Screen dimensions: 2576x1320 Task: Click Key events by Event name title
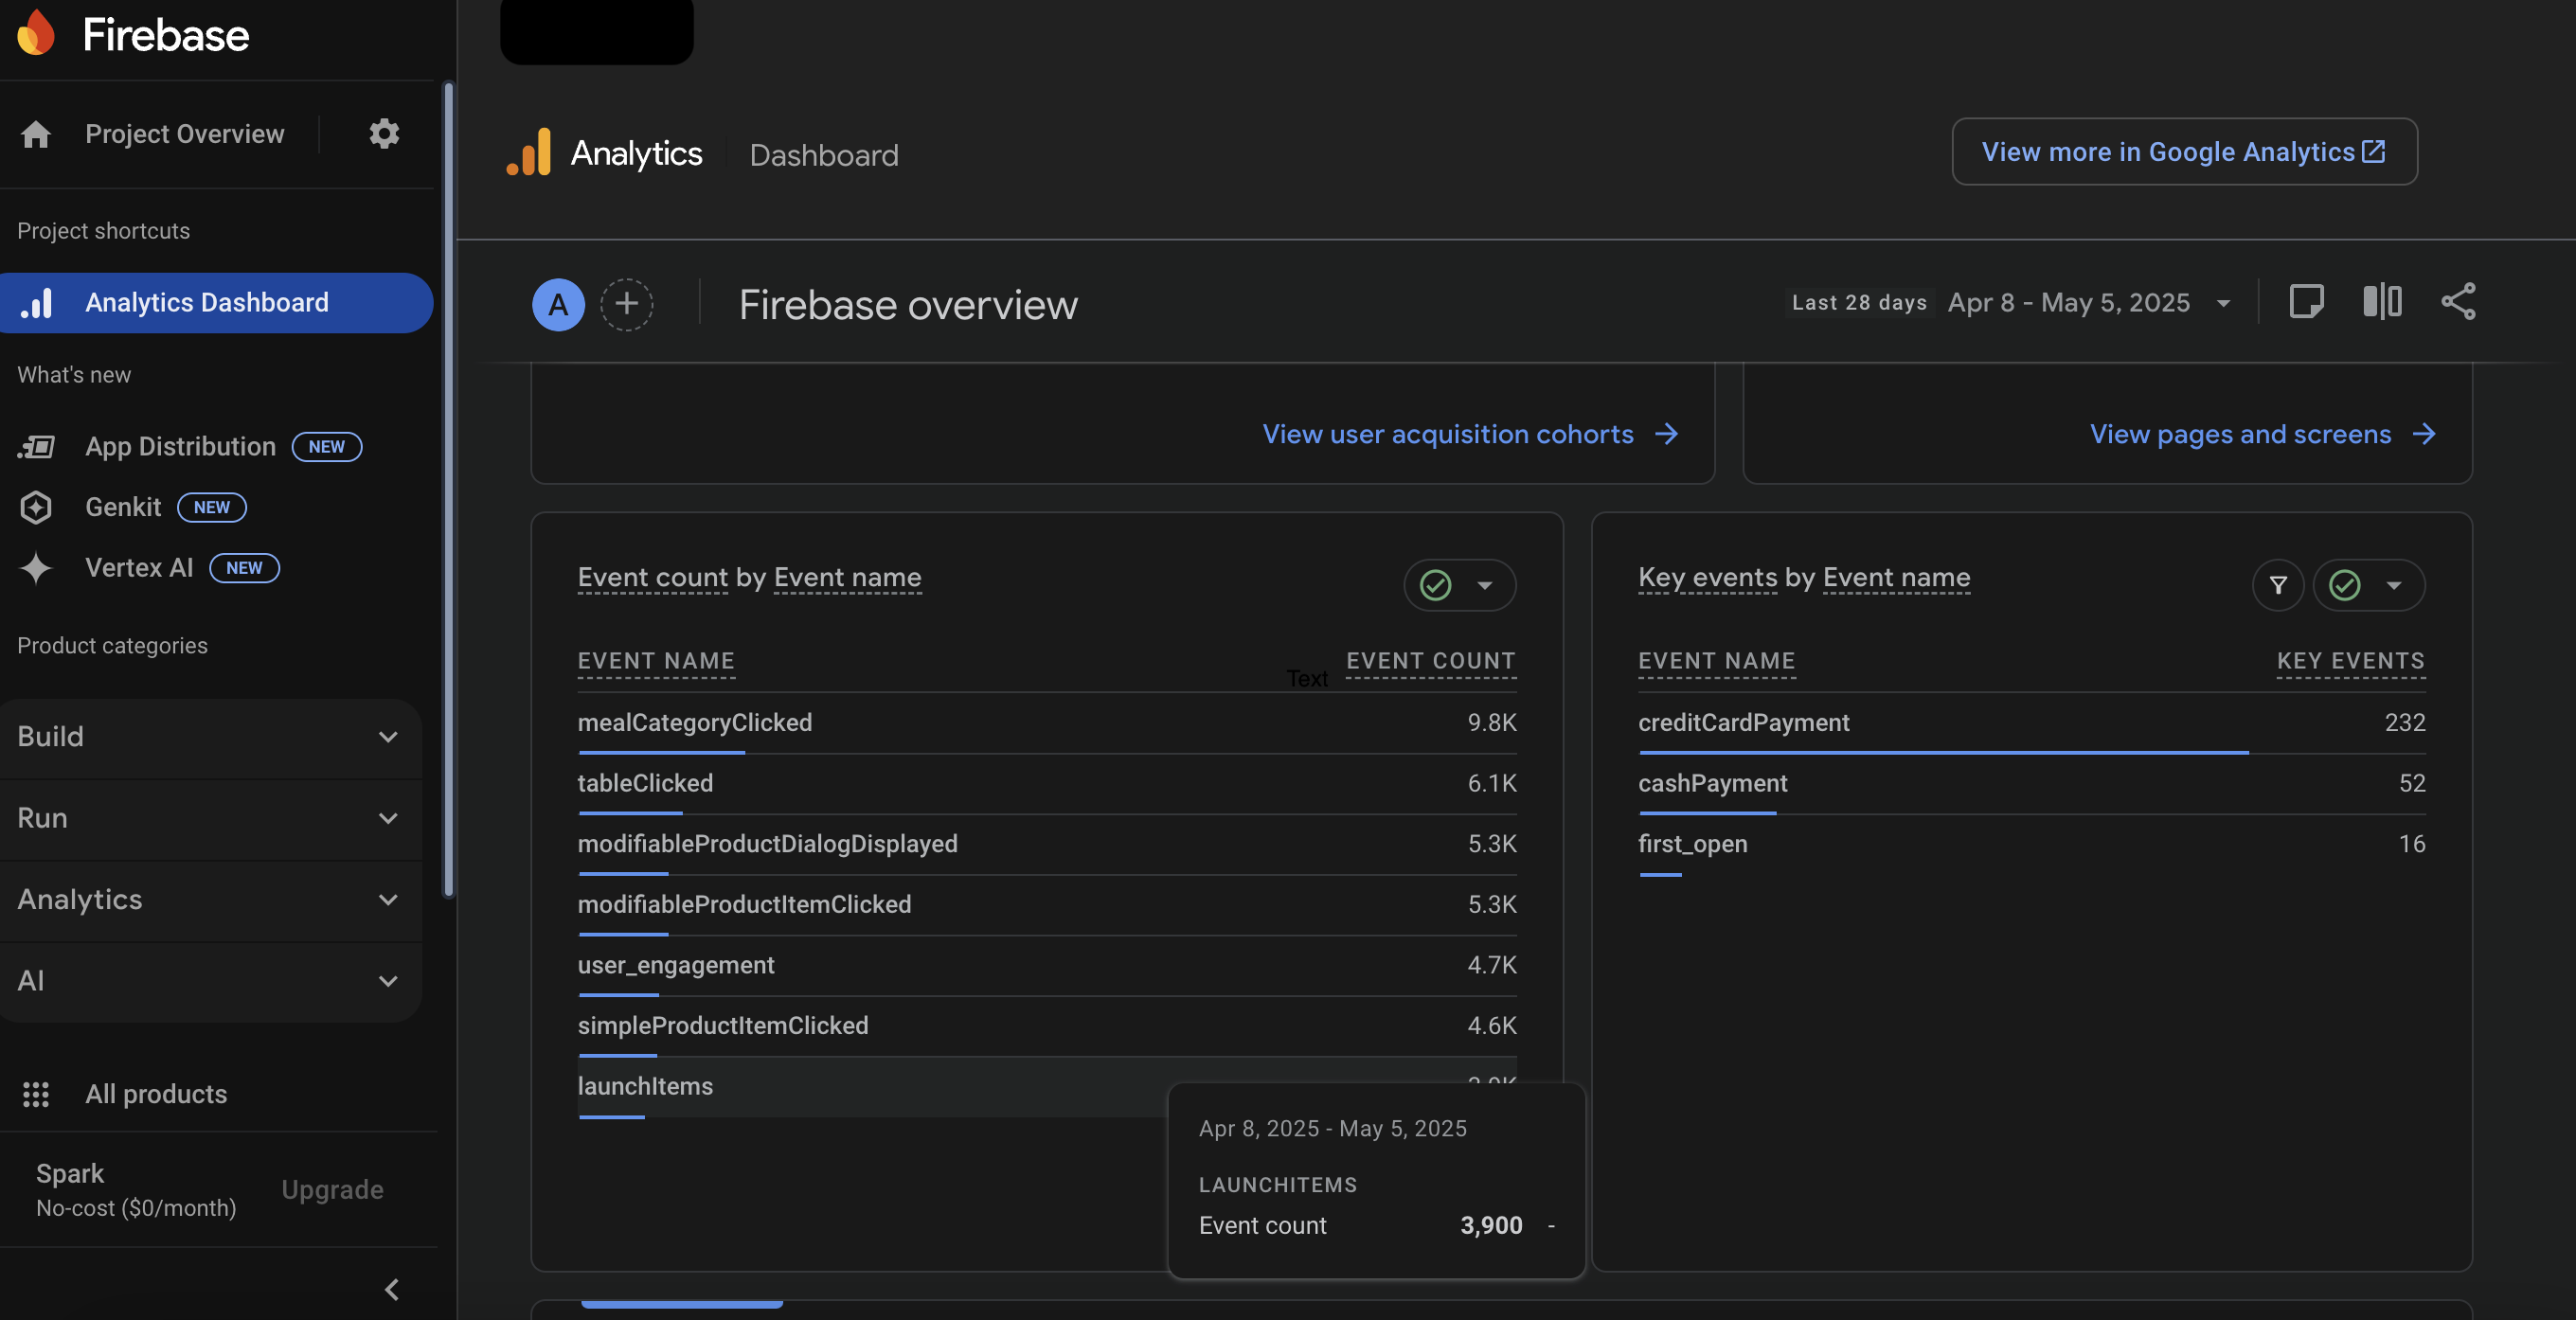coord(1804,577)
